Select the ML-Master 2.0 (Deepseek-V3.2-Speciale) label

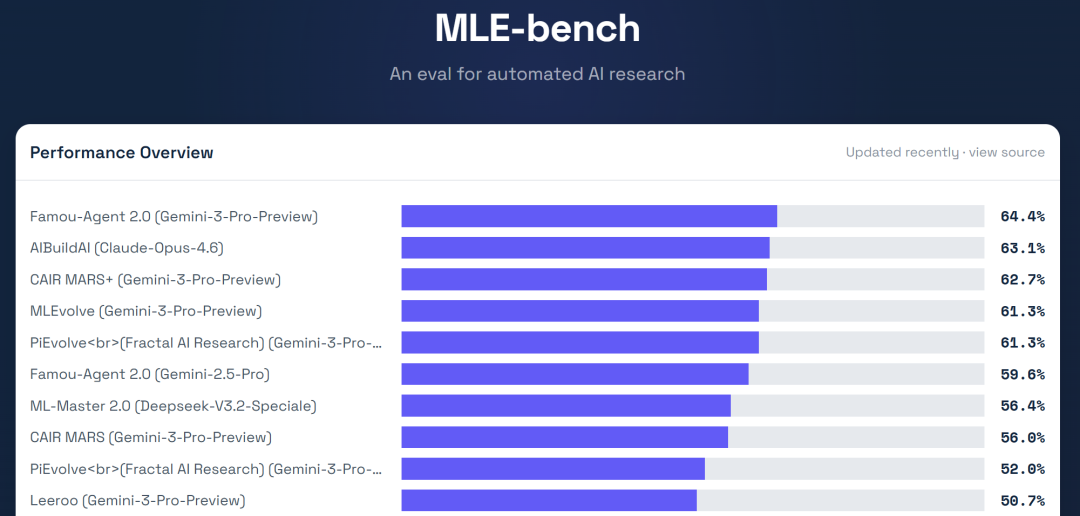point(173,406)
